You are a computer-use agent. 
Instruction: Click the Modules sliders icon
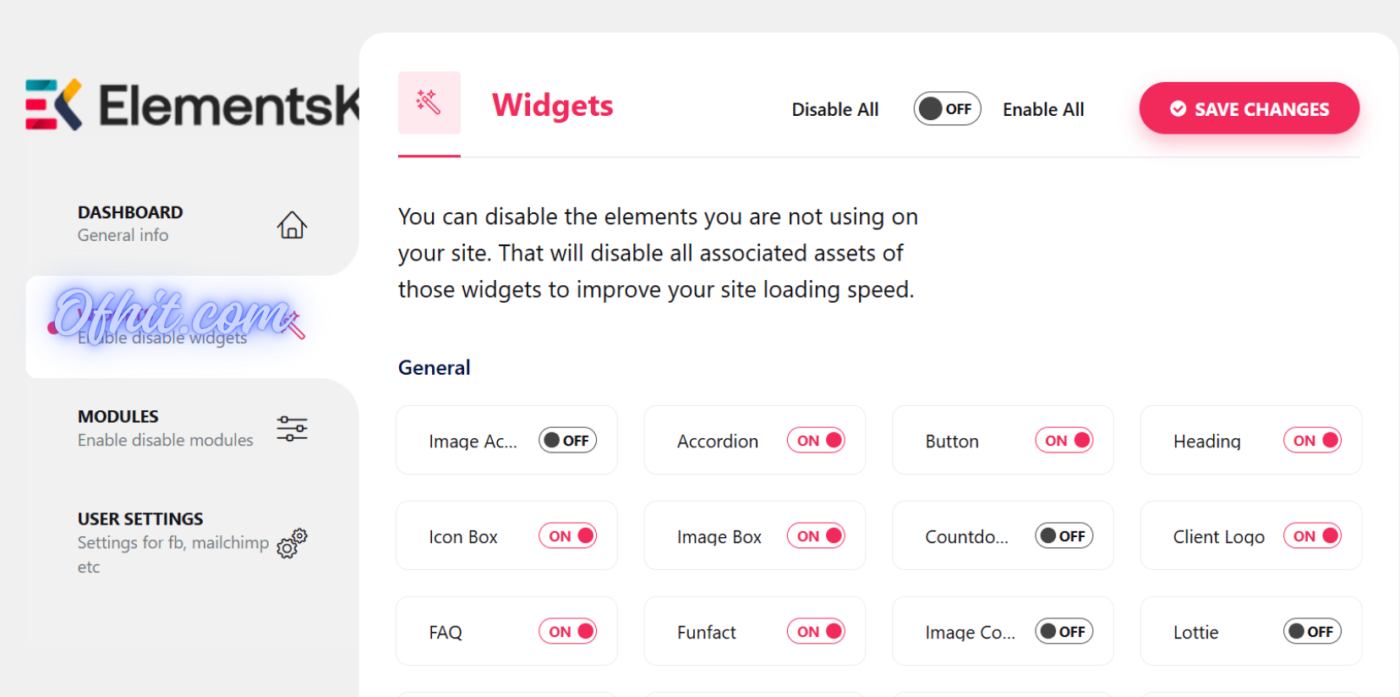pos(292,429)
